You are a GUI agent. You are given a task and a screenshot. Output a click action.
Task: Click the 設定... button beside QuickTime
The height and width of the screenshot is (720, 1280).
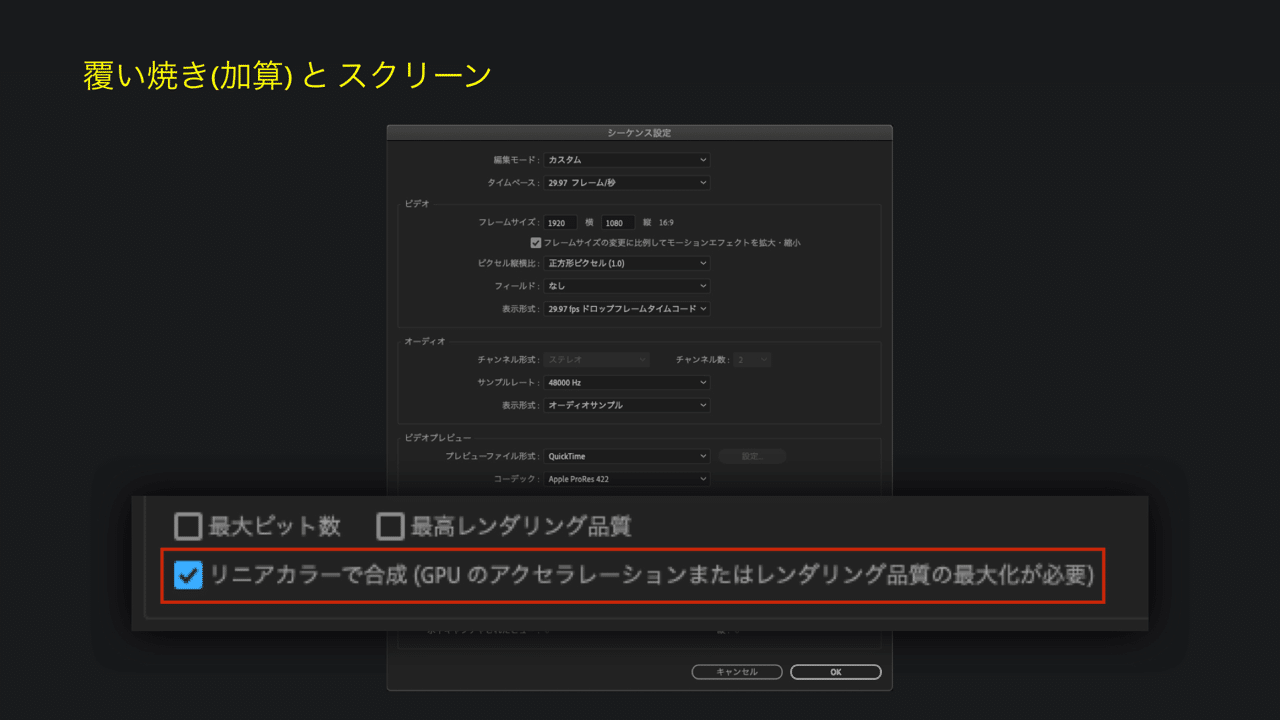(x=752, y=456)
